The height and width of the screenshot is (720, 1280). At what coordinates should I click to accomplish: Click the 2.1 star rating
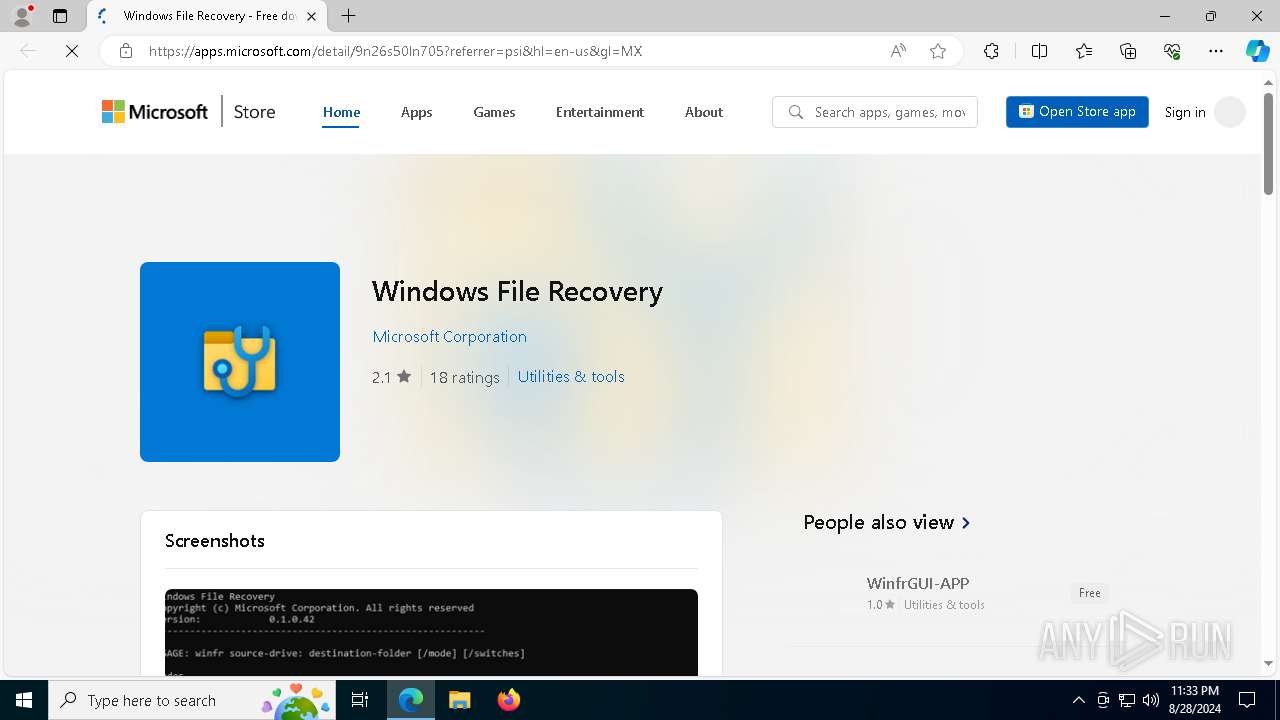pos(391,377)
